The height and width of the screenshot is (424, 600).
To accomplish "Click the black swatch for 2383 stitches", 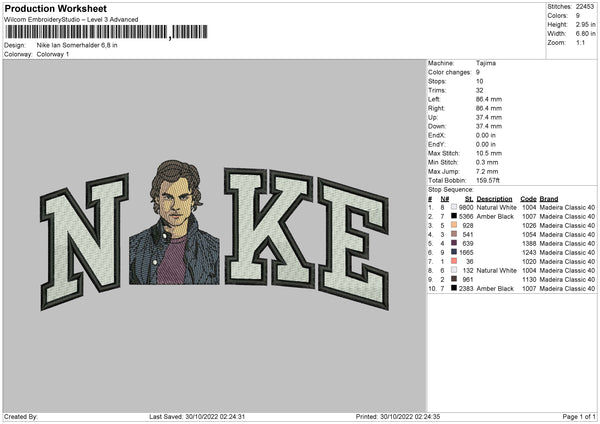I will (x=454, y=288).
